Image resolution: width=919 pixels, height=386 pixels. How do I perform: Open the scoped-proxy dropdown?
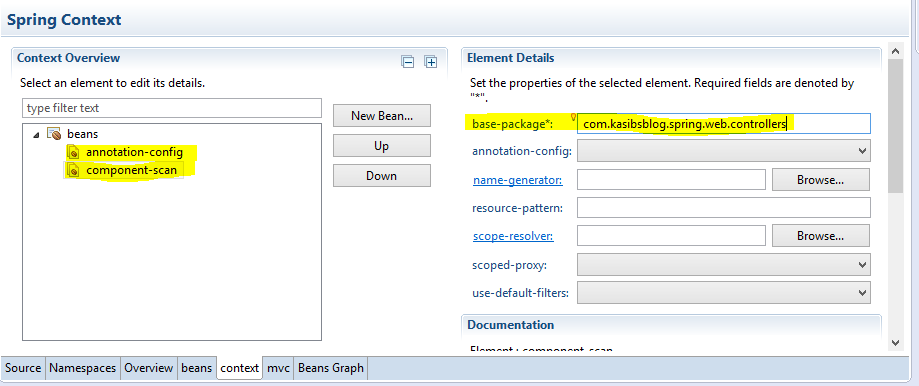(x=724, y=264)
